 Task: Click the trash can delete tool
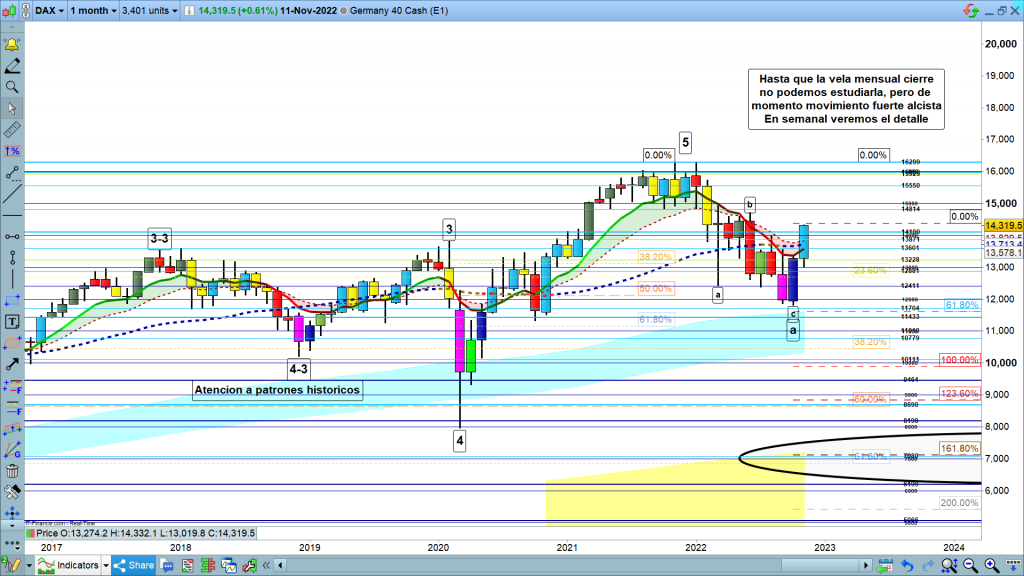tap(12, 471)
